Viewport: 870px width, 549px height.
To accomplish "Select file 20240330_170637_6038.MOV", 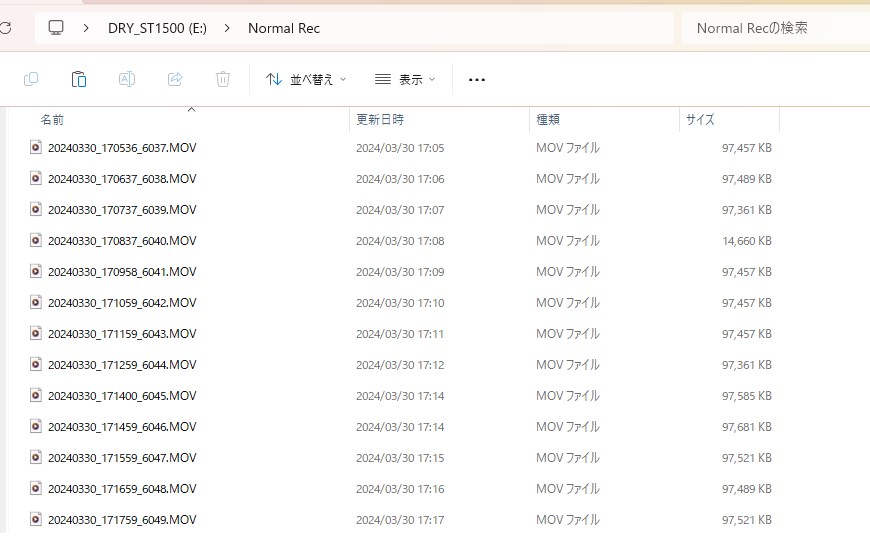I will click(122, 179).
